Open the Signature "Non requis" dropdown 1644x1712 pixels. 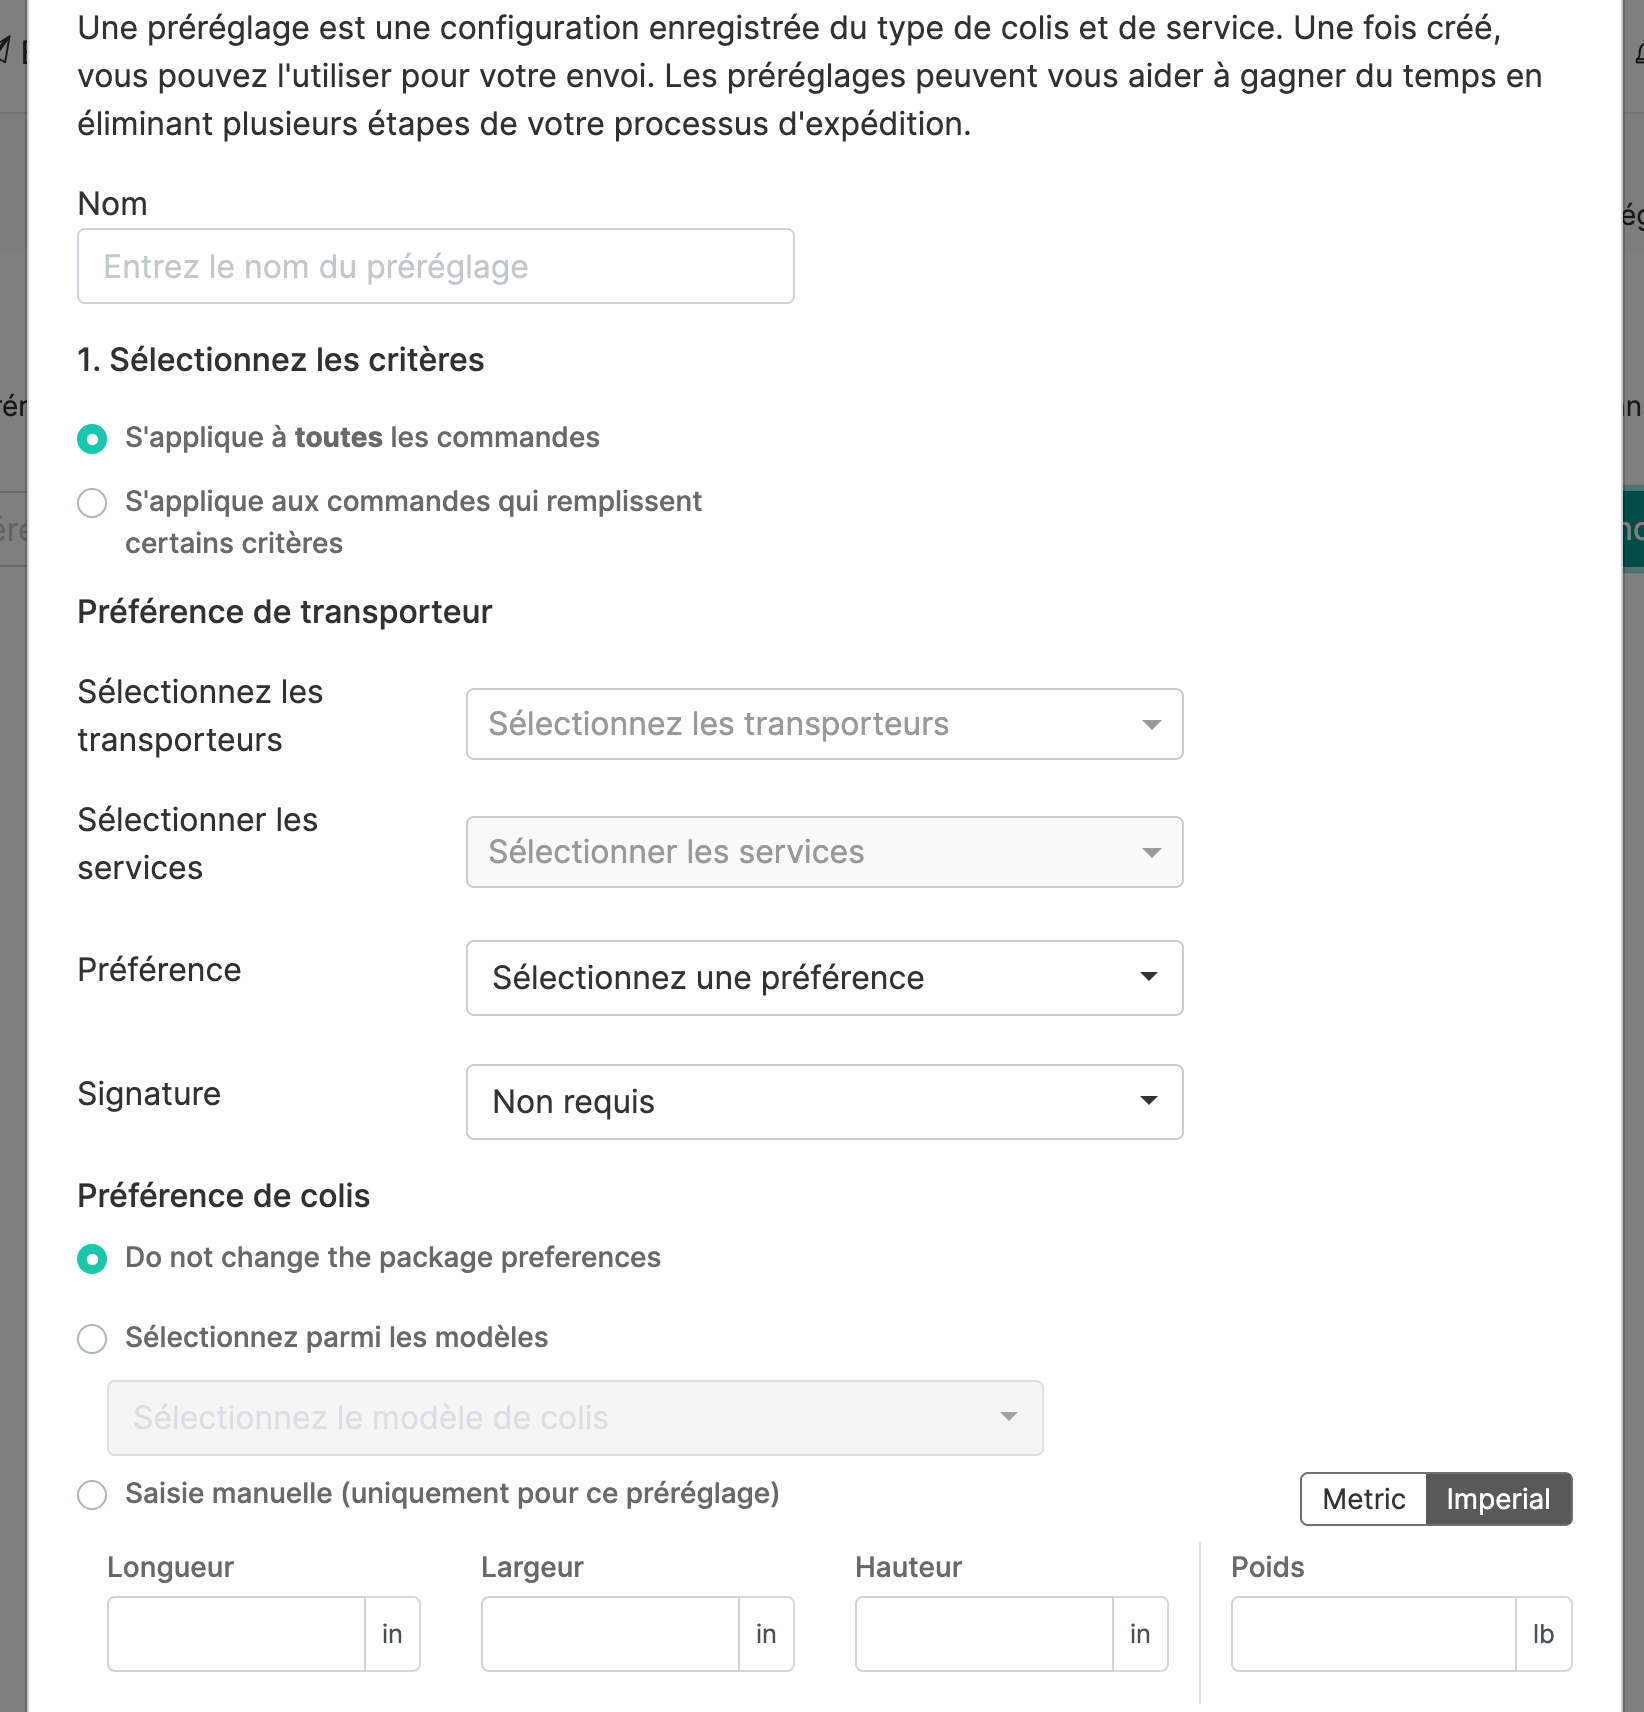point(823,1102)
